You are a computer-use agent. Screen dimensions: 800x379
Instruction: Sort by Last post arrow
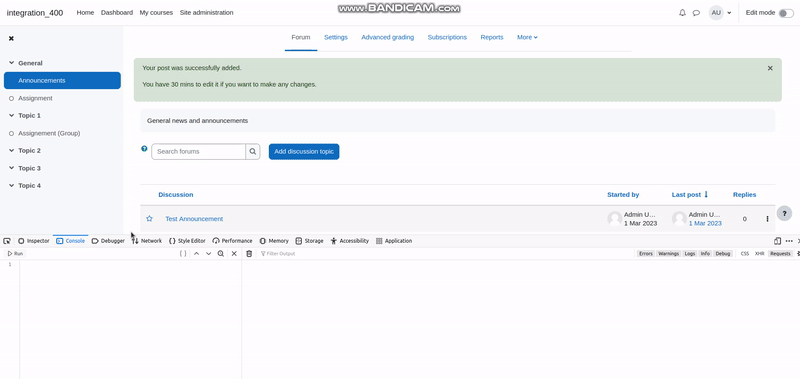tap(706, 194)
